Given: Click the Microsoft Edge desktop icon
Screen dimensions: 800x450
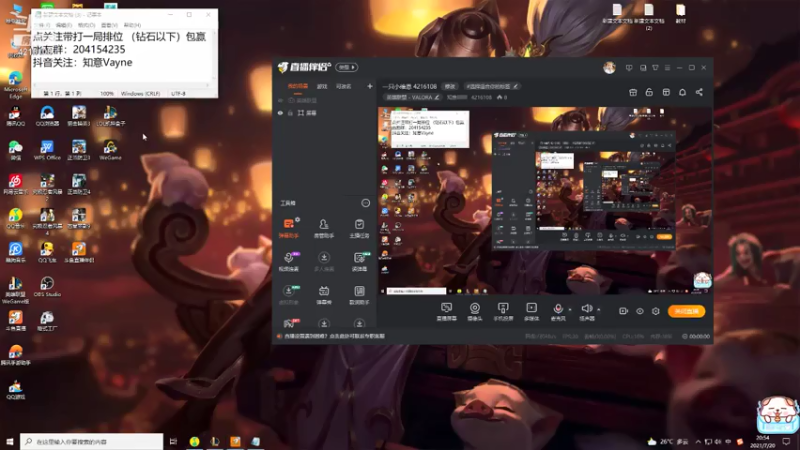Looking at the screenshot, I should point(15,84).
